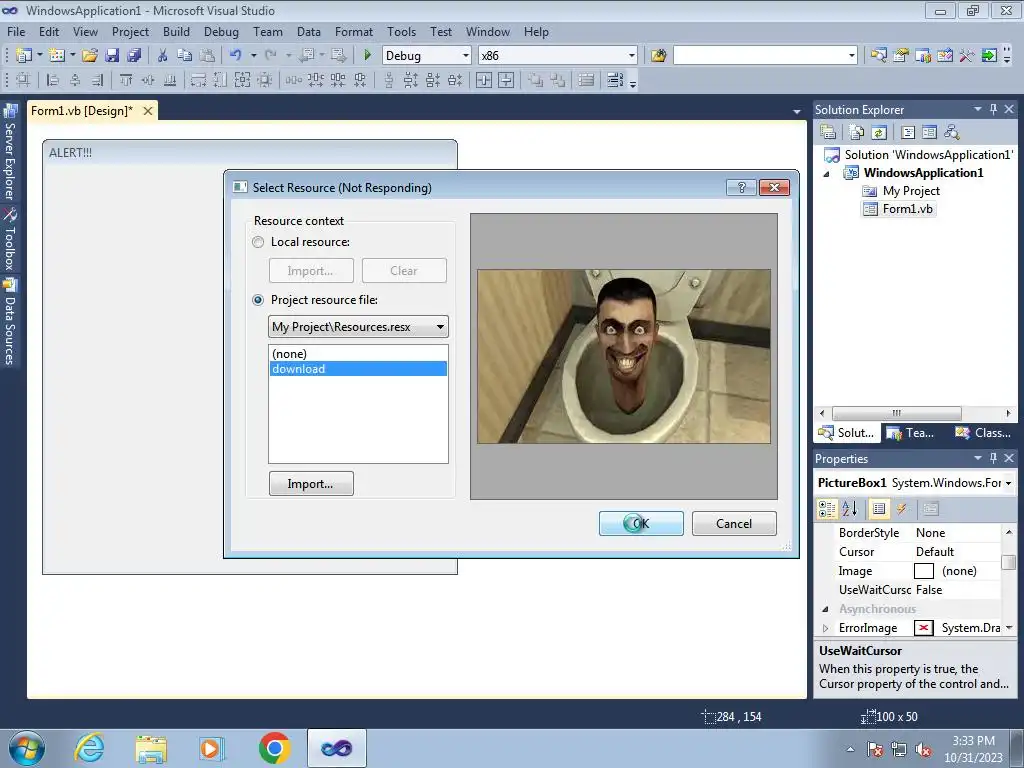Viewport: 1024px width, 768px height.
Task: Open the Project menu
Action: 130,31
